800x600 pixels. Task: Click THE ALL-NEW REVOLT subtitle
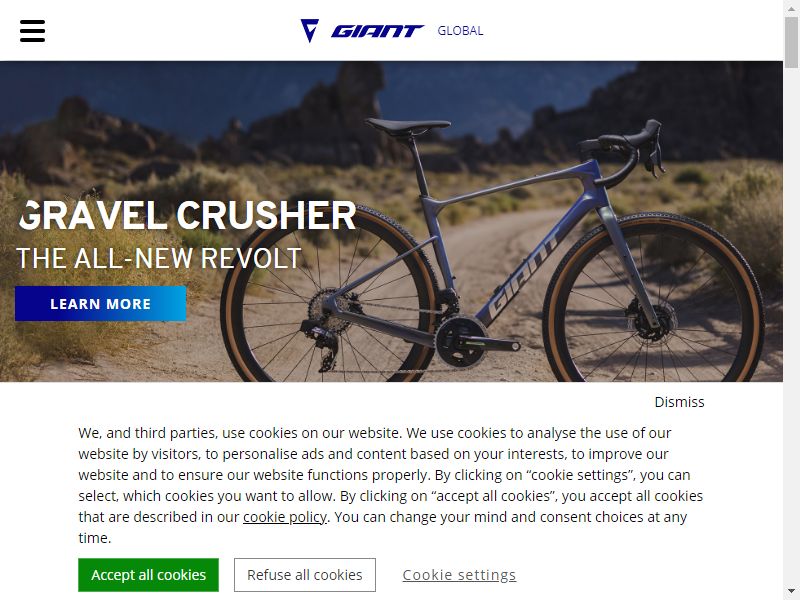pos(159,258)
